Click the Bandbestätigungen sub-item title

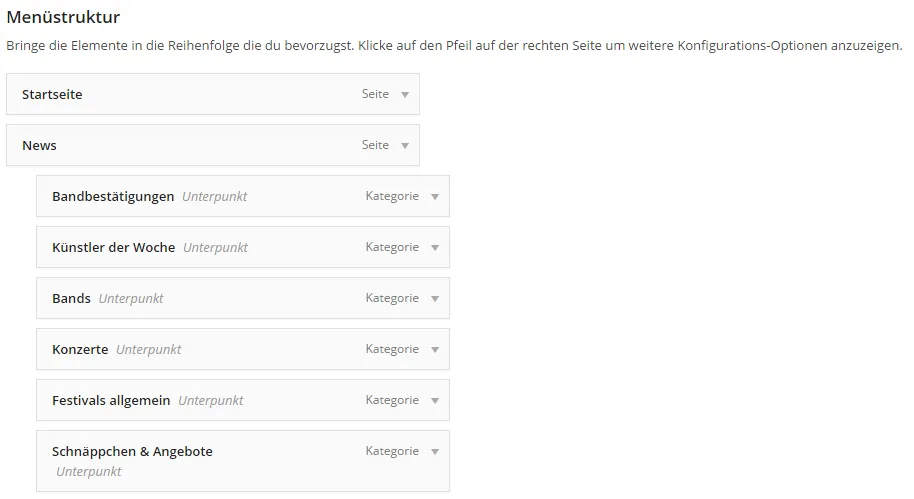coord(113,196)
